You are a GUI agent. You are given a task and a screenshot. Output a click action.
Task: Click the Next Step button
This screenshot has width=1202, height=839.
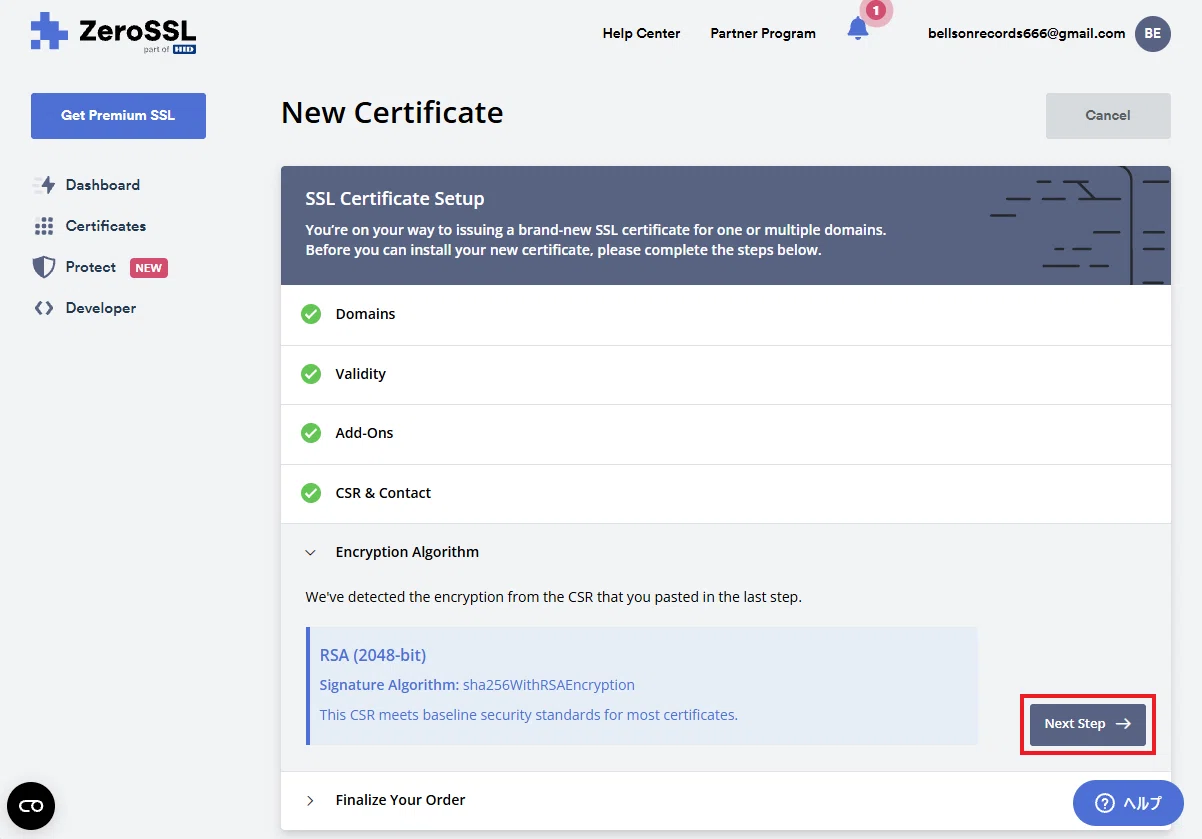(1088, 724)
